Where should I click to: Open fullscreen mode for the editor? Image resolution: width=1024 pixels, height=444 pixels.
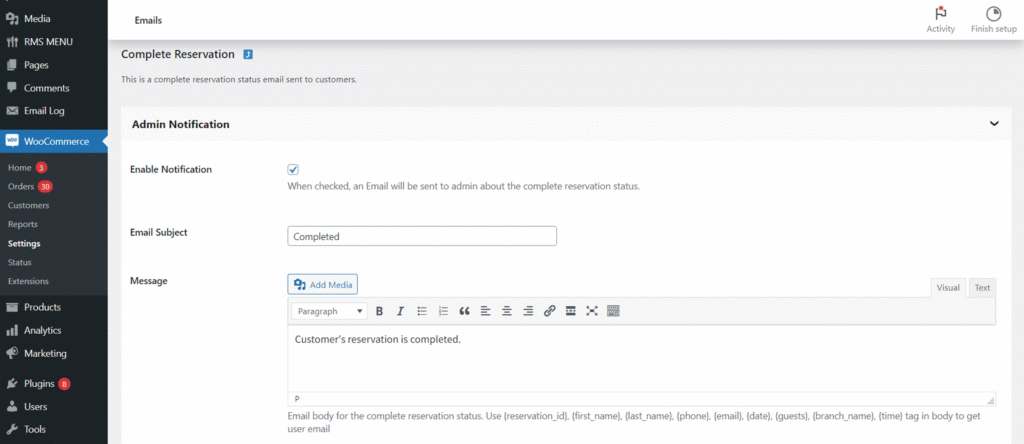click(592, 311)
